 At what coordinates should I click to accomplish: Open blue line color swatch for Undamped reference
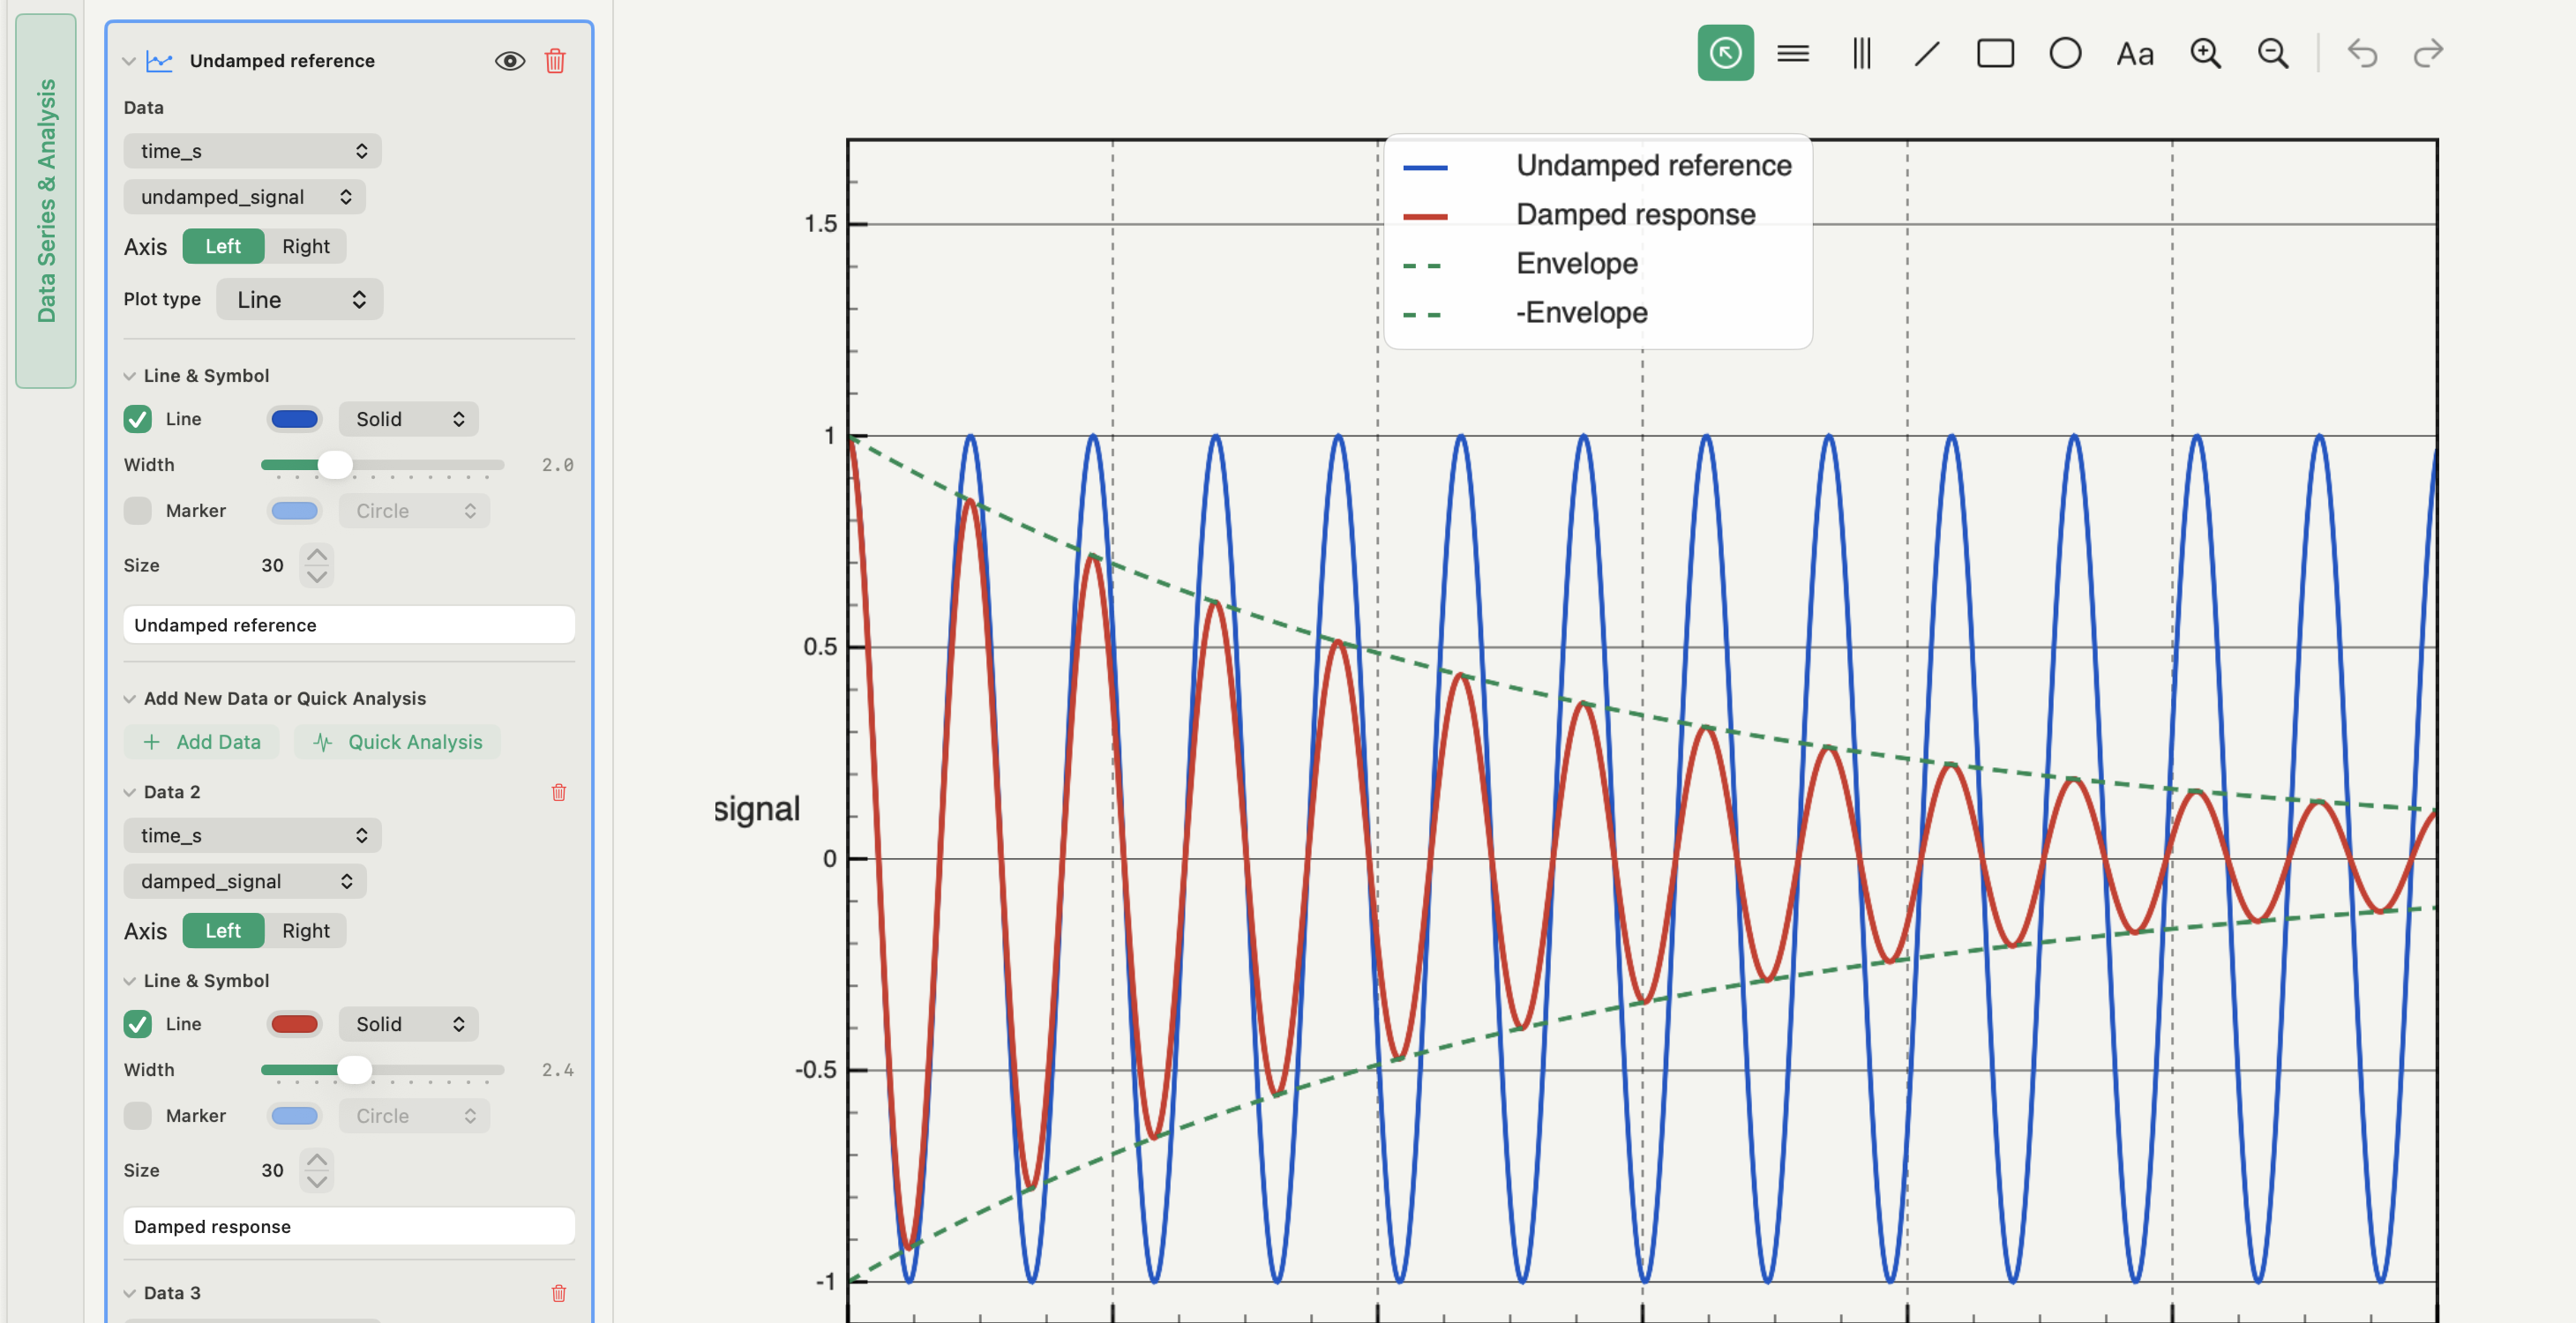tap(294, 419)
